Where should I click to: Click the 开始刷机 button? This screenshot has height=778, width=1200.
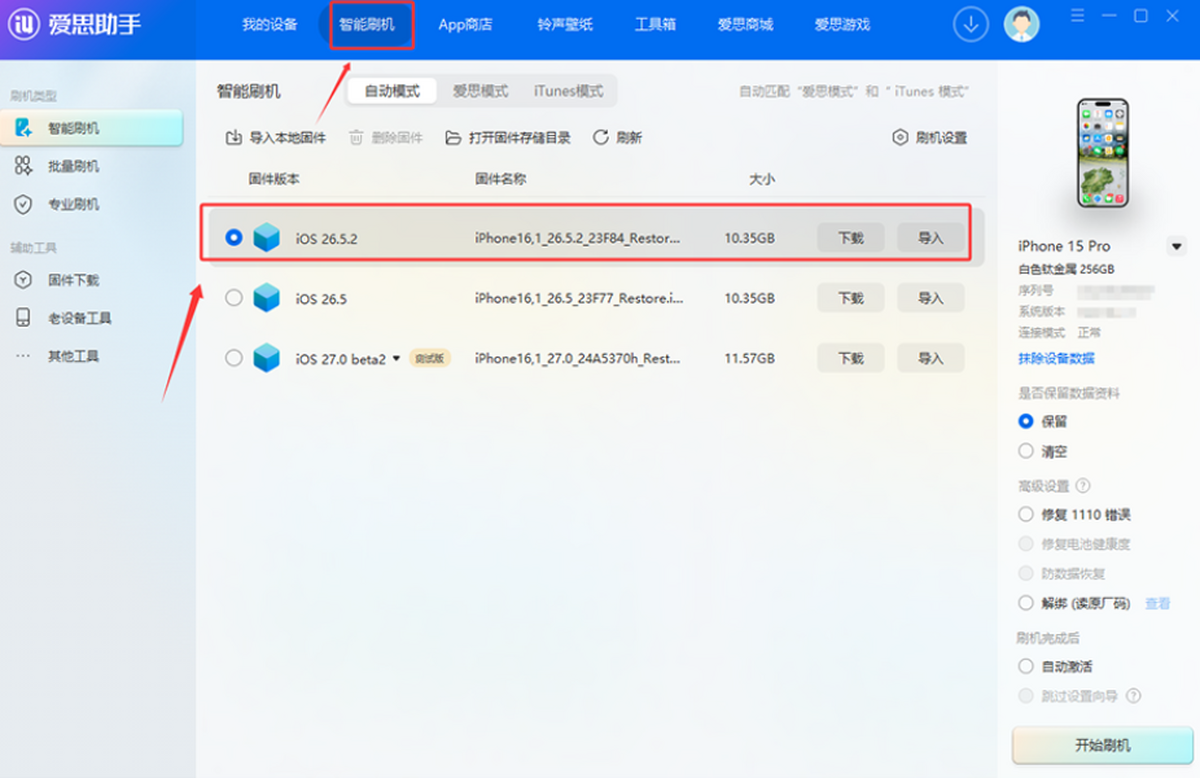(x=1103, y=746)
